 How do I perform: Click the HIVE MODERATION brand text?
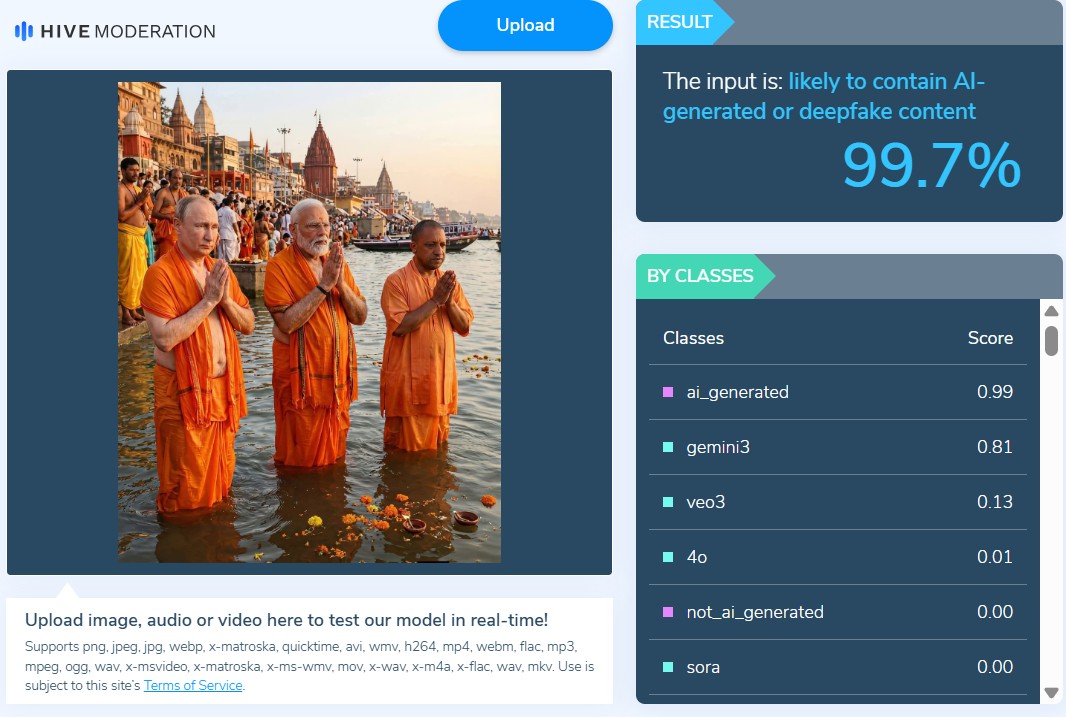tap(128, 31)
